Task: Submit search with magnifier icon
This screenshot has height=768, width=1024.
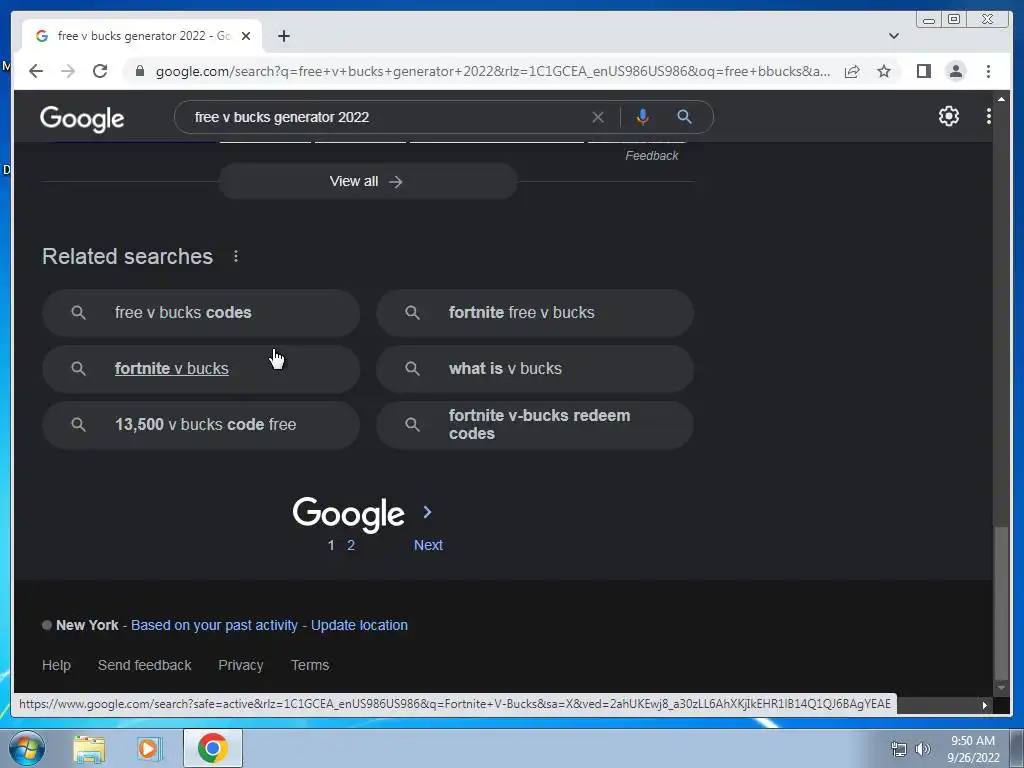Action: [684, 117]
